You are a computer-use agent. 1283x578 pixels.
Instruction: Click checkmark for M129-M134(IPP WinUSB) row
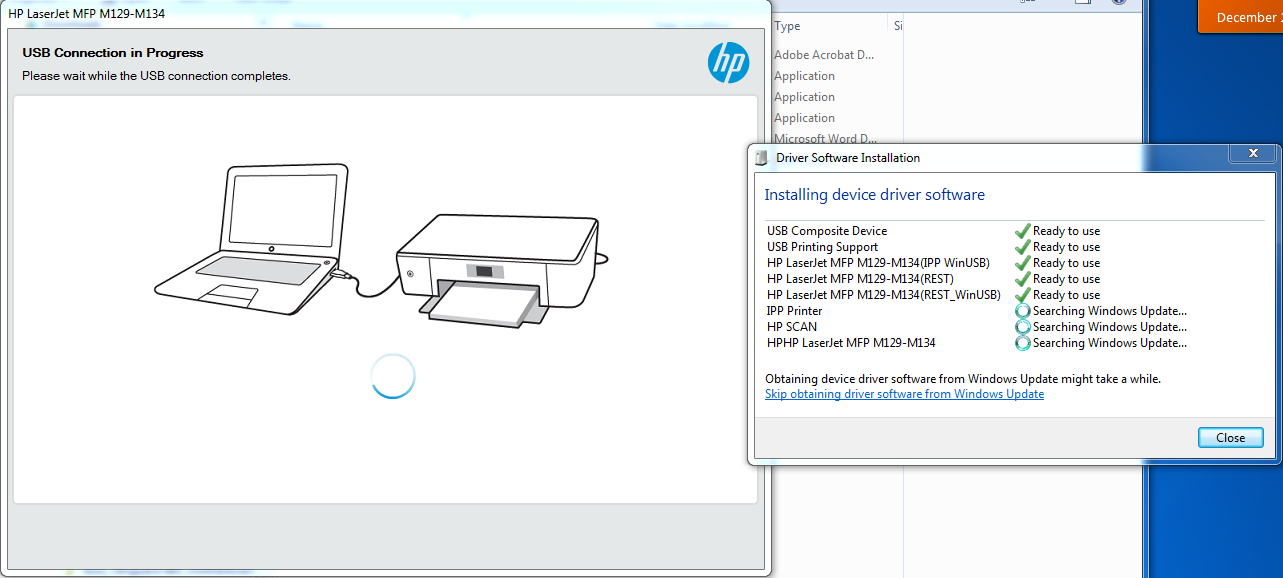pyautogui.click(x=1022, y=263)
